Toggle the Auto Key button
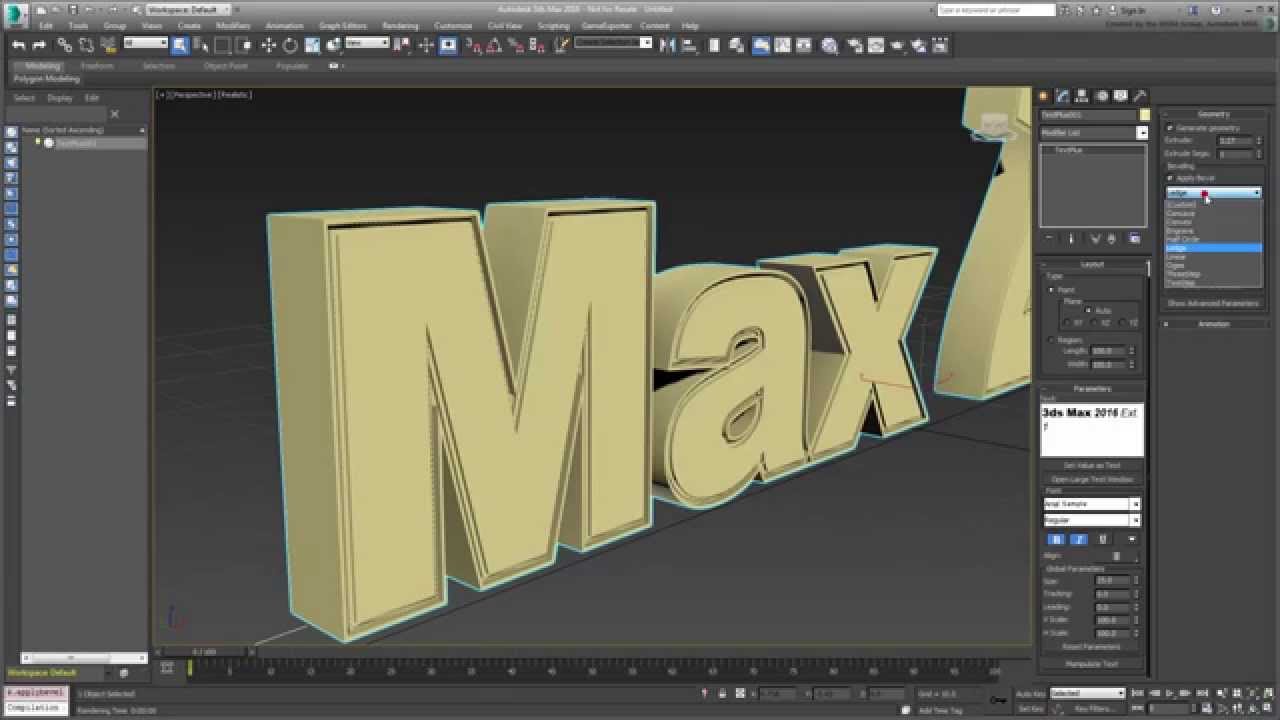 click(1030, 693)
